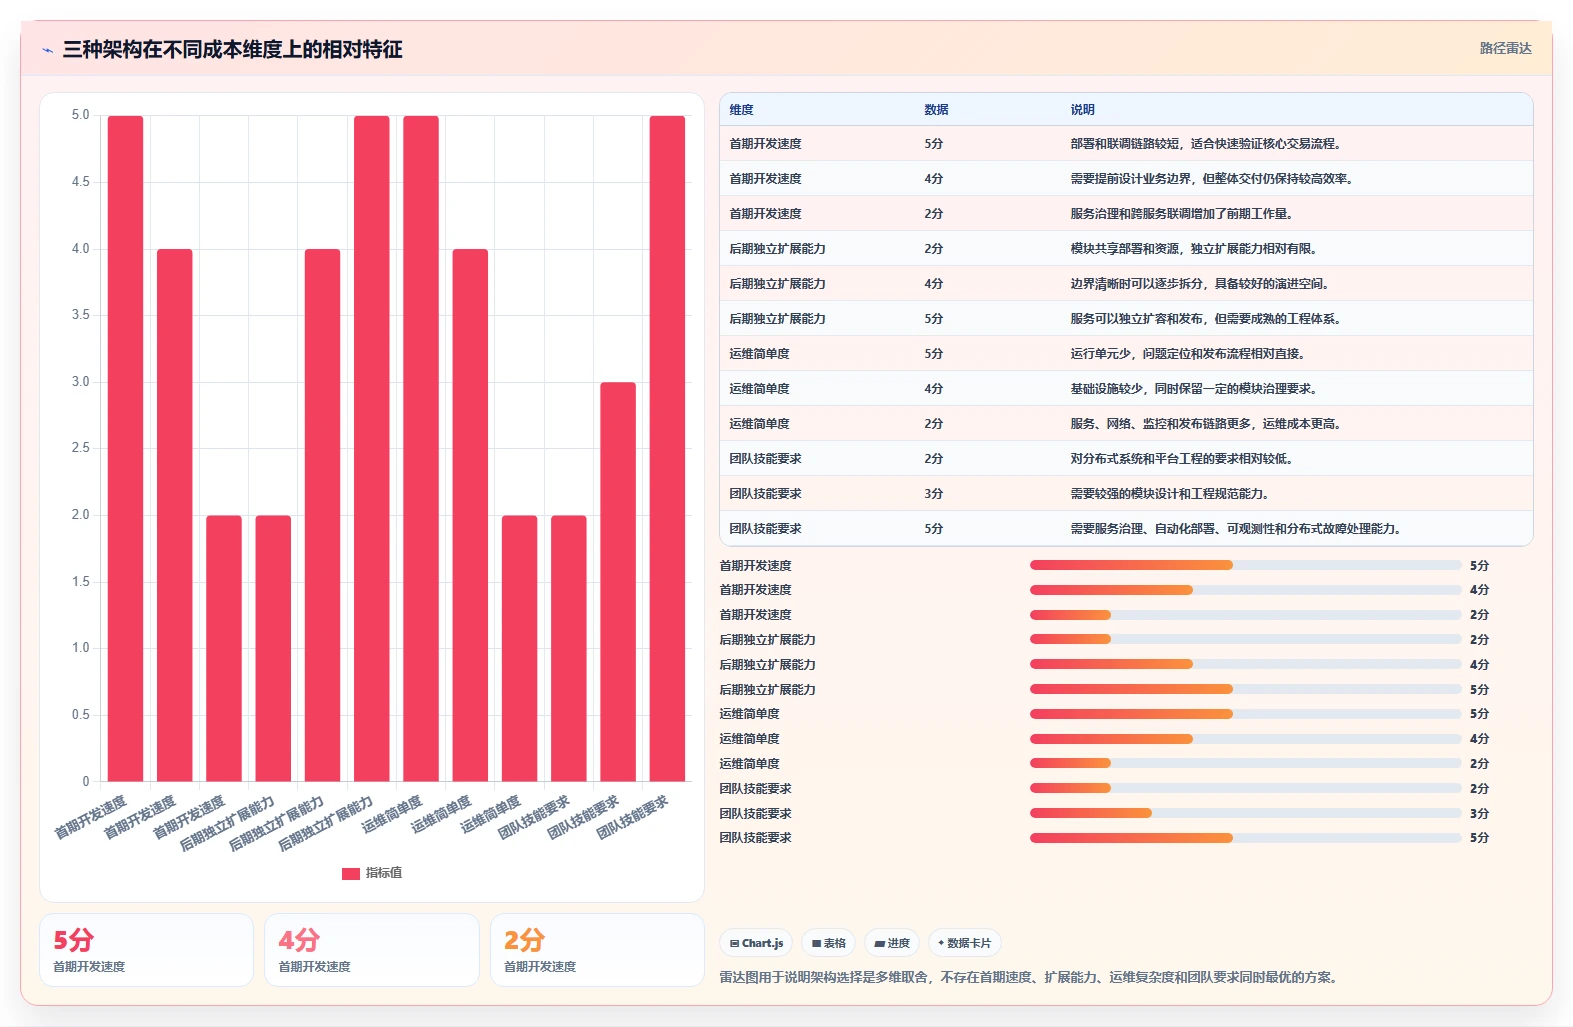1573x1027 pixels.
Task: Click the 首期开发速度 progress bar at 4分
Action: [x=1246, y=590]
